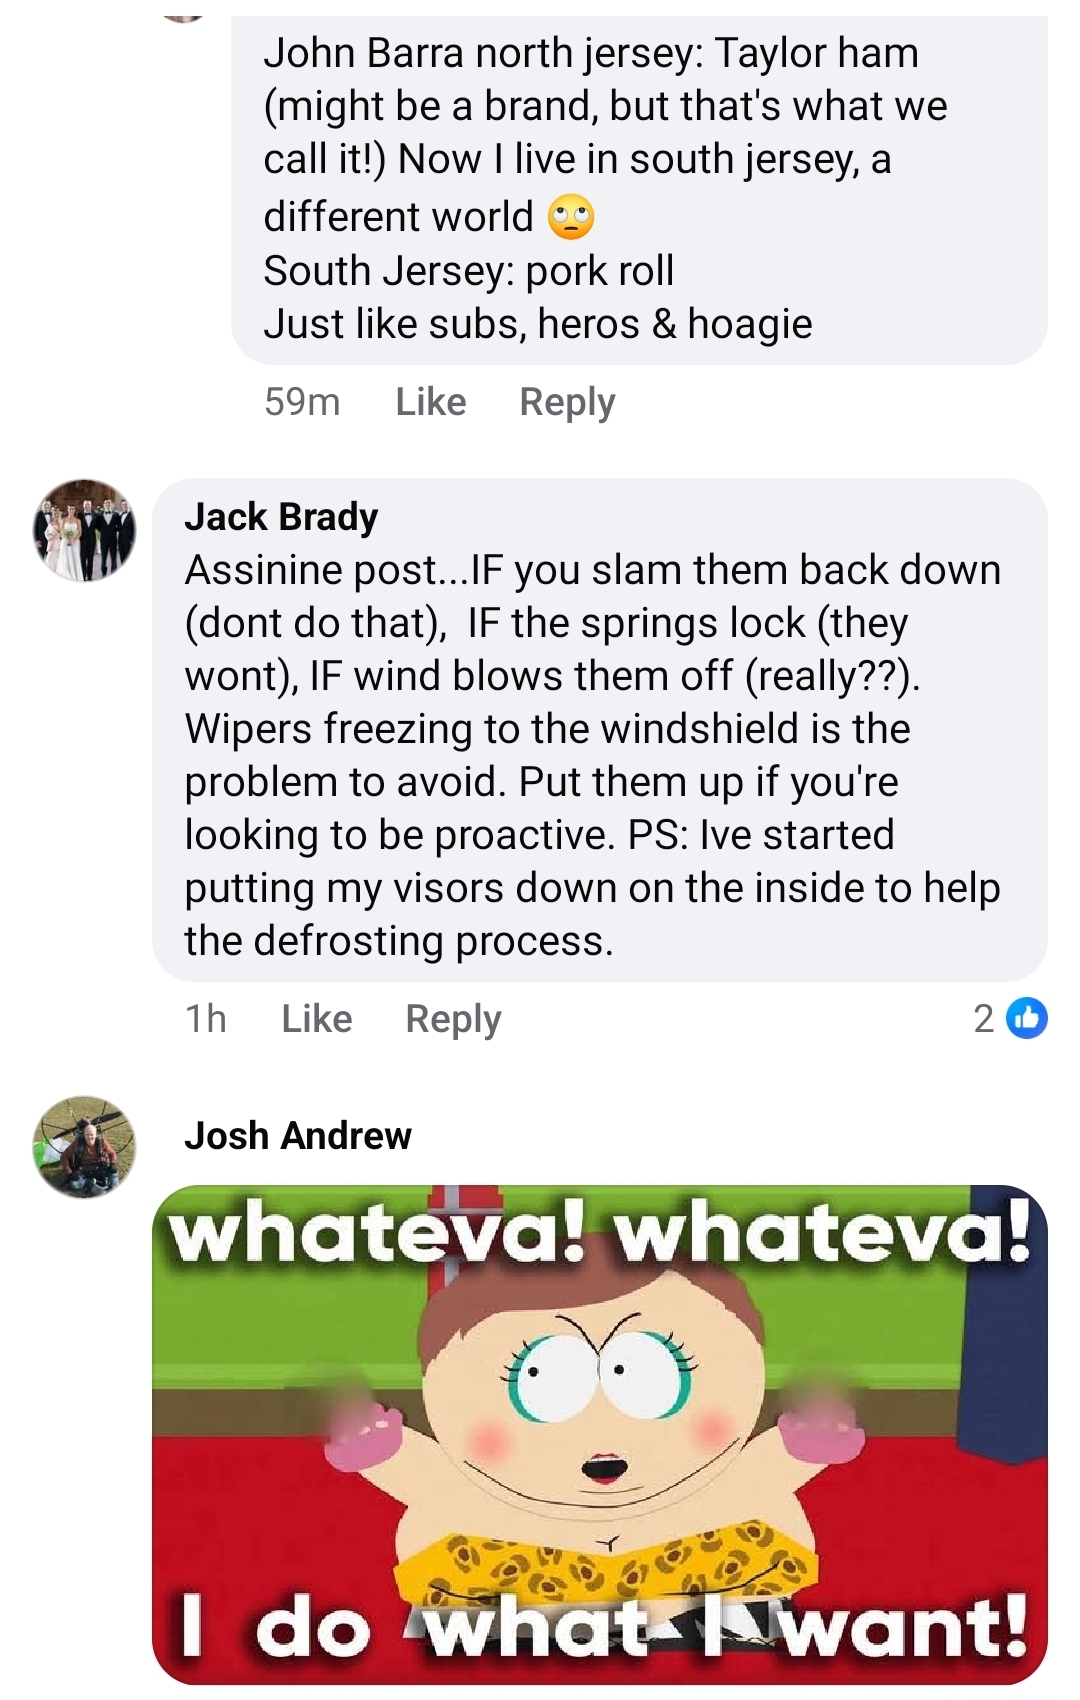Reply to Jack Brady's comment

[453, 1018]
